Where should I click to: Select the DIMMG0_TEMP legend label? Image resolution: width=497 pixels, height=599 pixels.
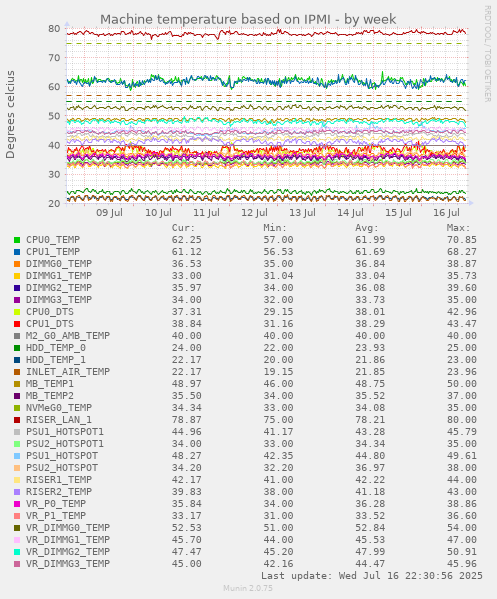(59, 264)
